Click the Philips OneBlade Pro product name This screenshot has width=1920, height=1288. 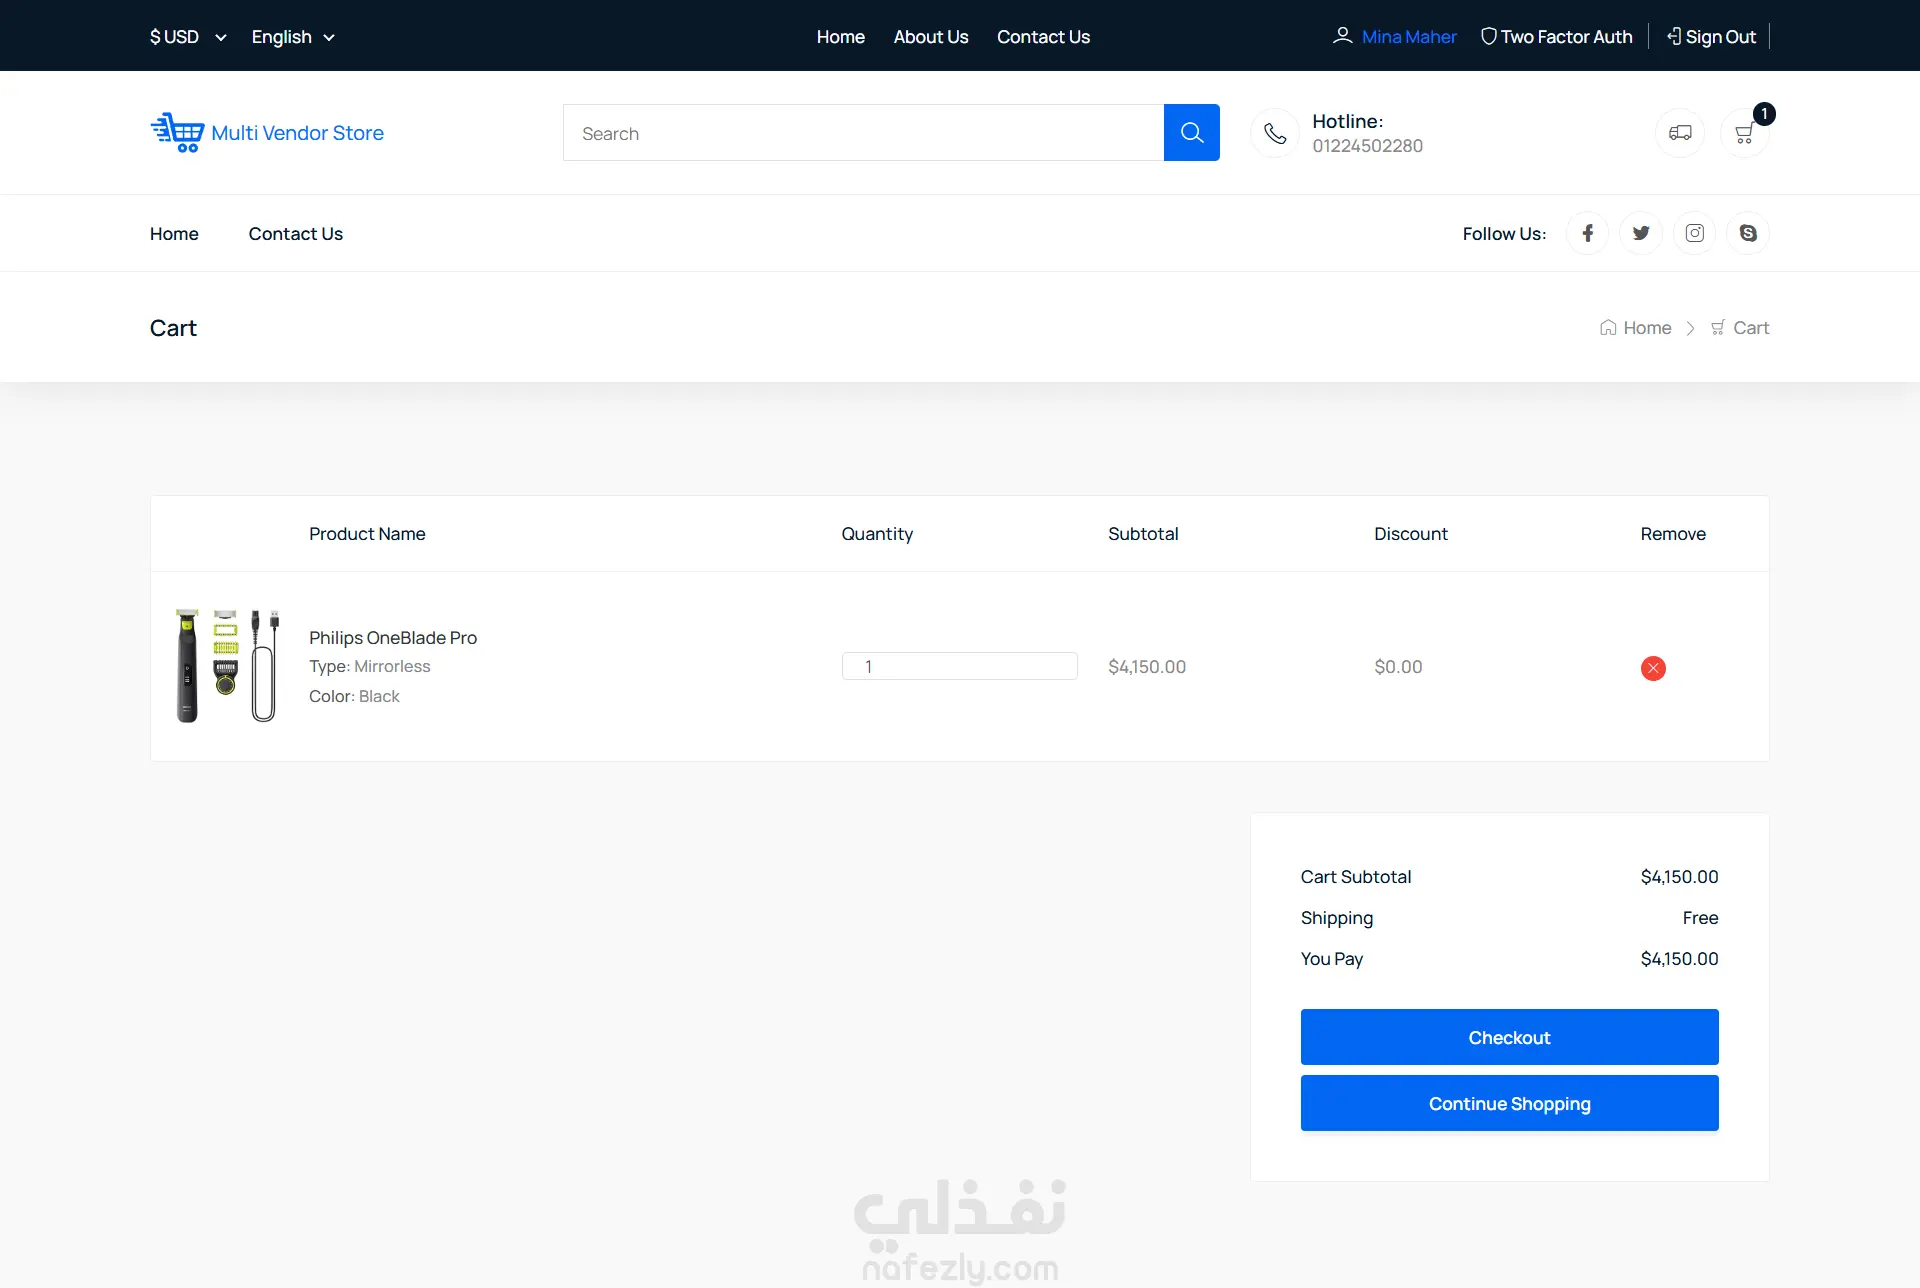tap(393, 637)
